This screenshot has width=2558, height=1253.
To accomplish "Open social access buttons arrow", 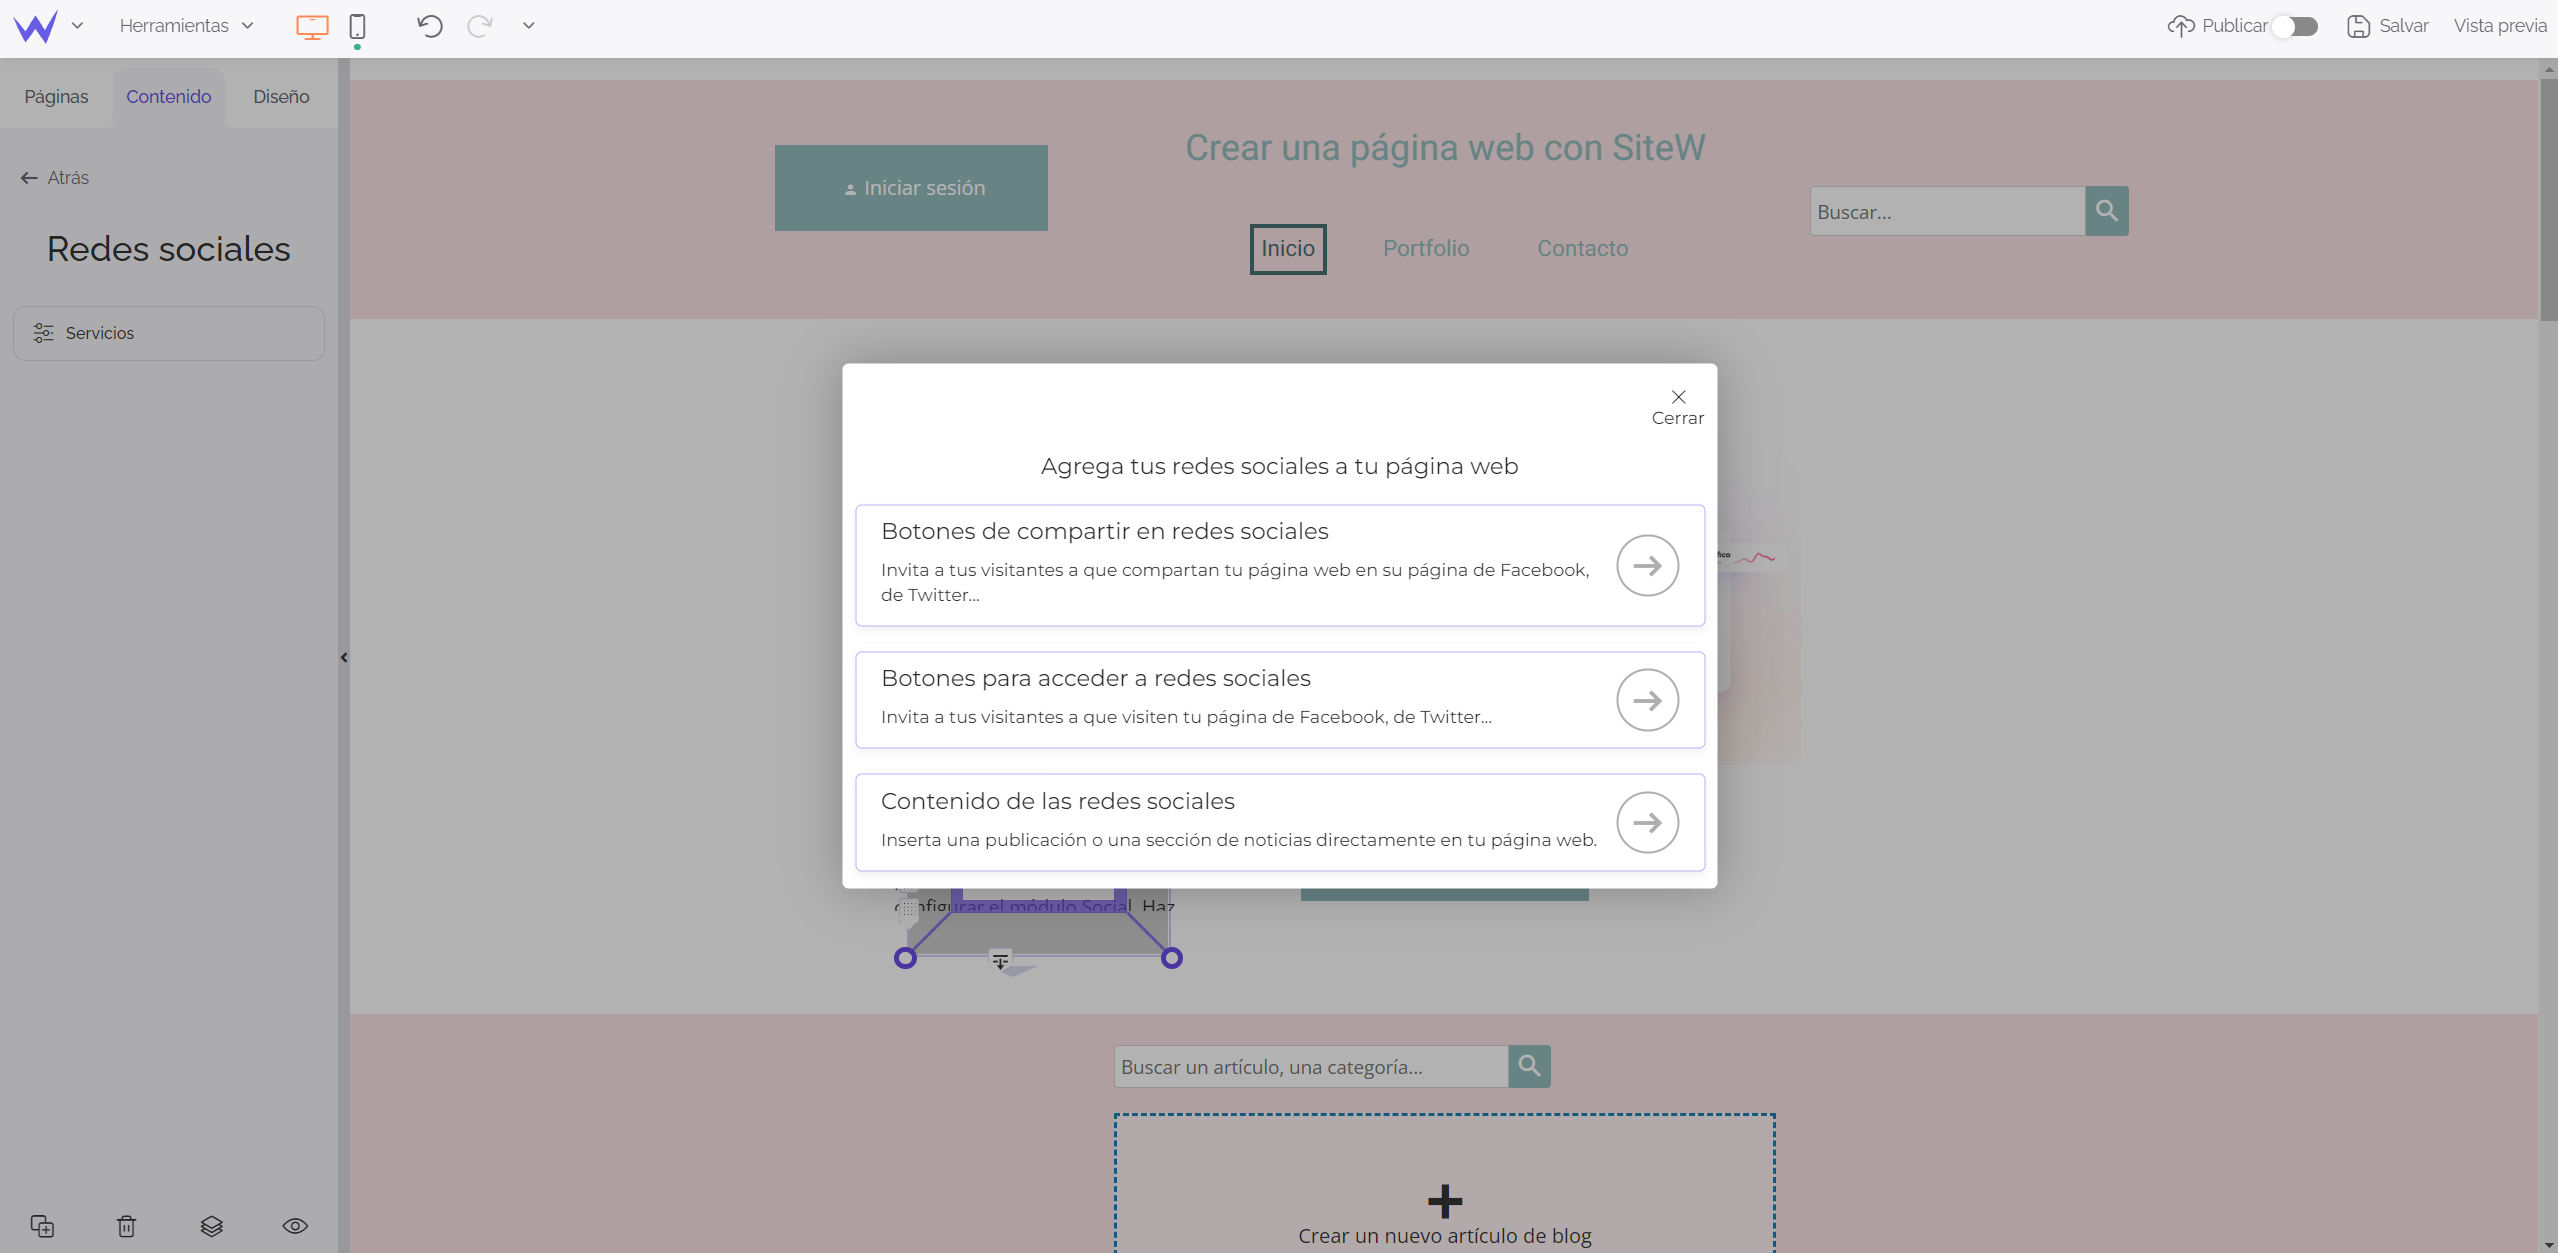I will (x=1647, y=700).
